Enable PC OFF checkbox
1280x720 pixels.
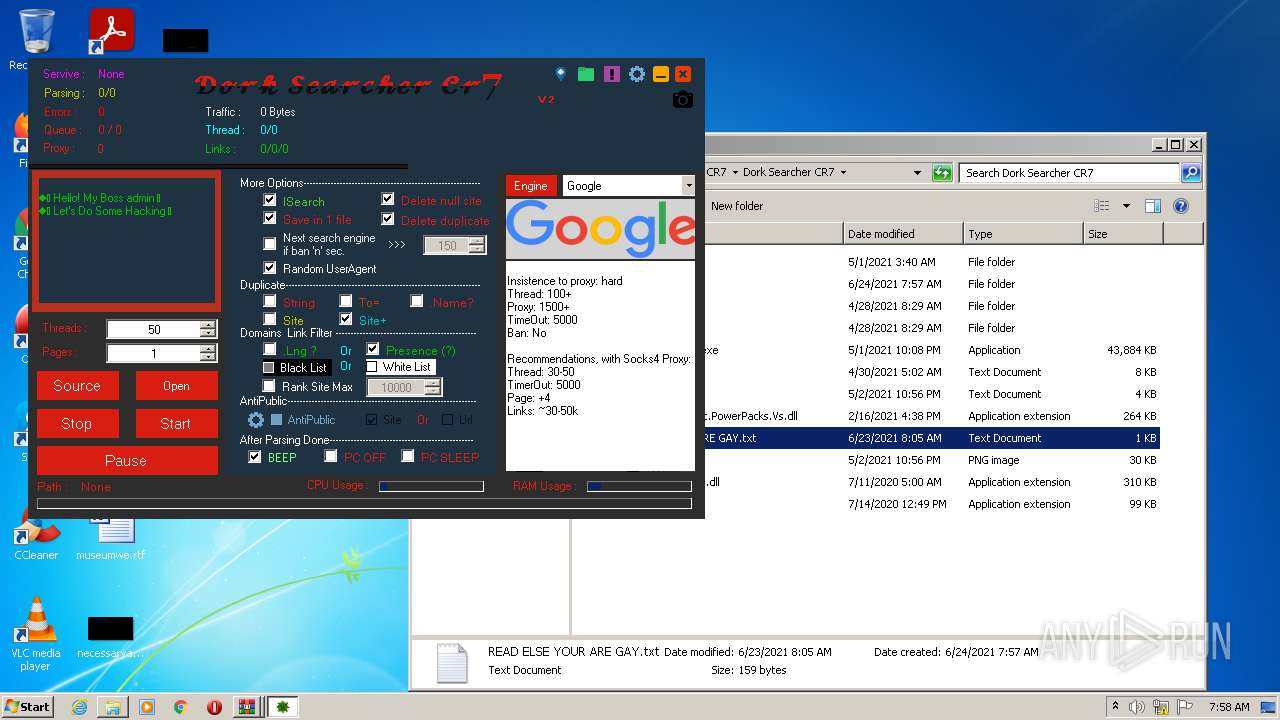point(331,457)
